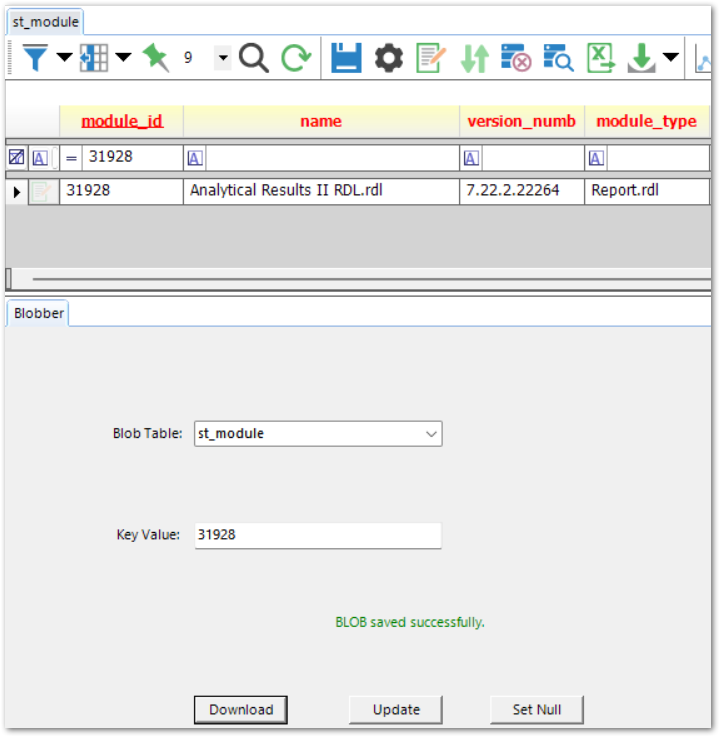
Task: Click the Key Value input field
Action: pyautogui.click(x=318, y=535)
